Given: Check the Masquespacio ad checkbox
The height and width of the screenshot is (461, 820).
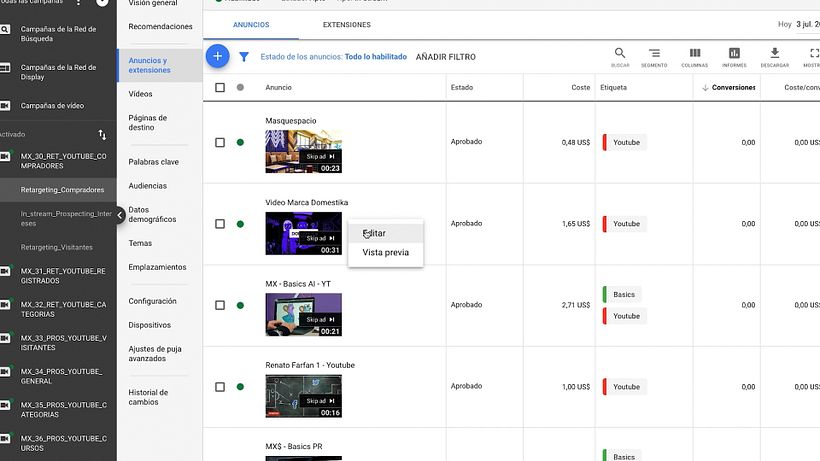Looking at the screenshot, I should tap(220, 142).
